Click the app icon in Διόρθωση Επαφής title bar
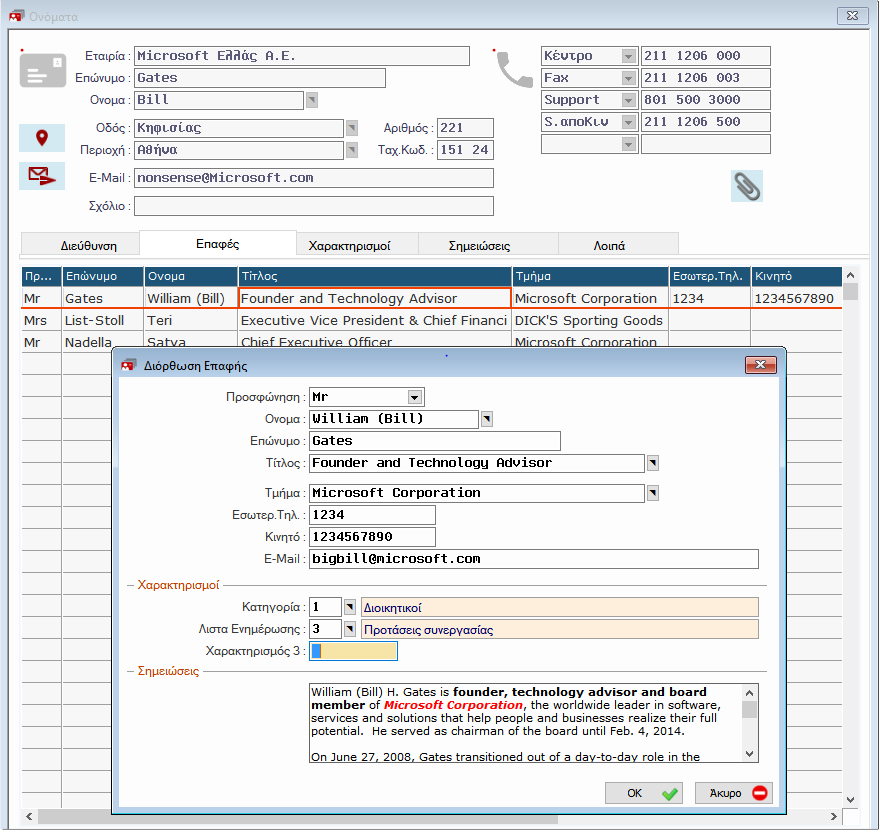This screenshot has height=830, width=879. [128, 365]
